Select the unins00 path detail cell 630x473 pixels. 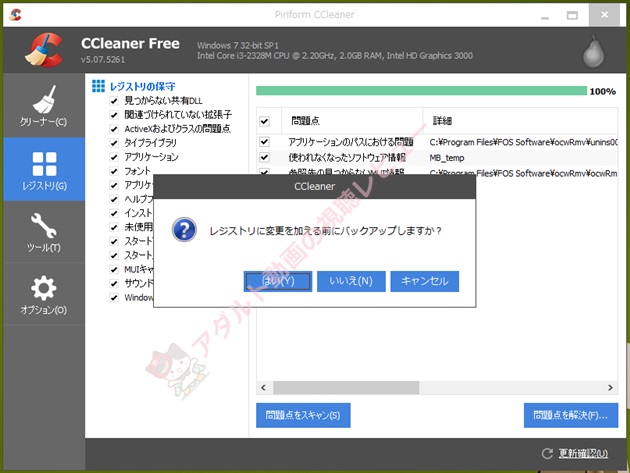[x=523, y=142]
